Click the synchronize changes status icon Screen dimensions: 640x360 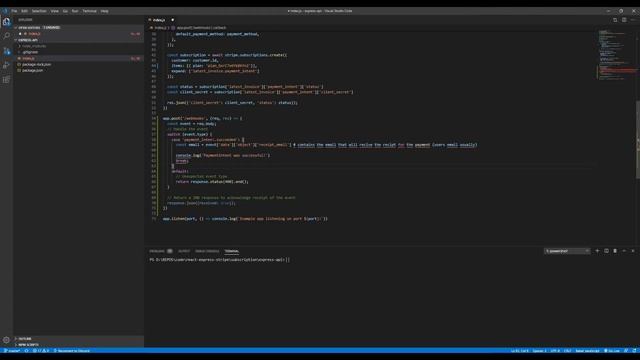(x=27, y=351)
